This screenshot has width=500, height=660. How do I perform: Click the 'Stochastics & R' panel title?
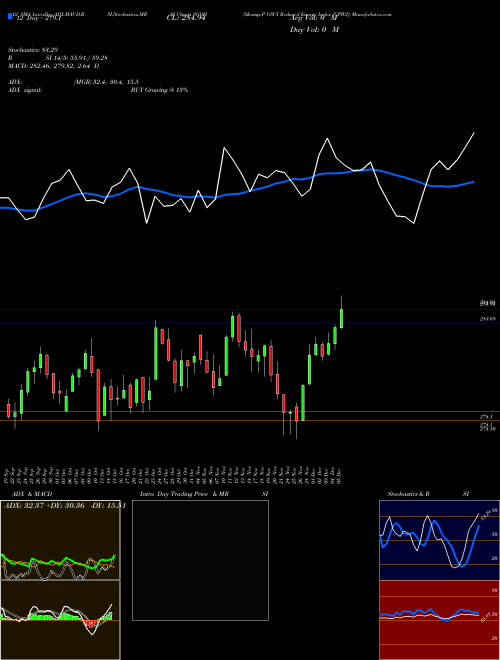coord(409,494)
